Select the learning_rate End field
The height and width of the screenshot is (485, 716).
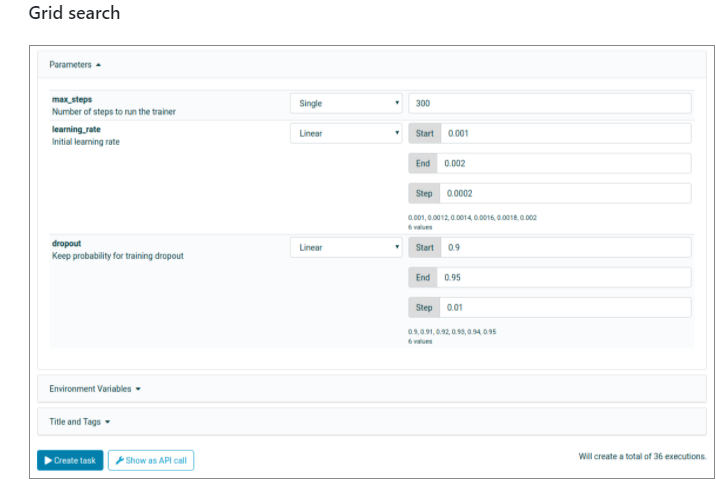[x=564, y=163]
